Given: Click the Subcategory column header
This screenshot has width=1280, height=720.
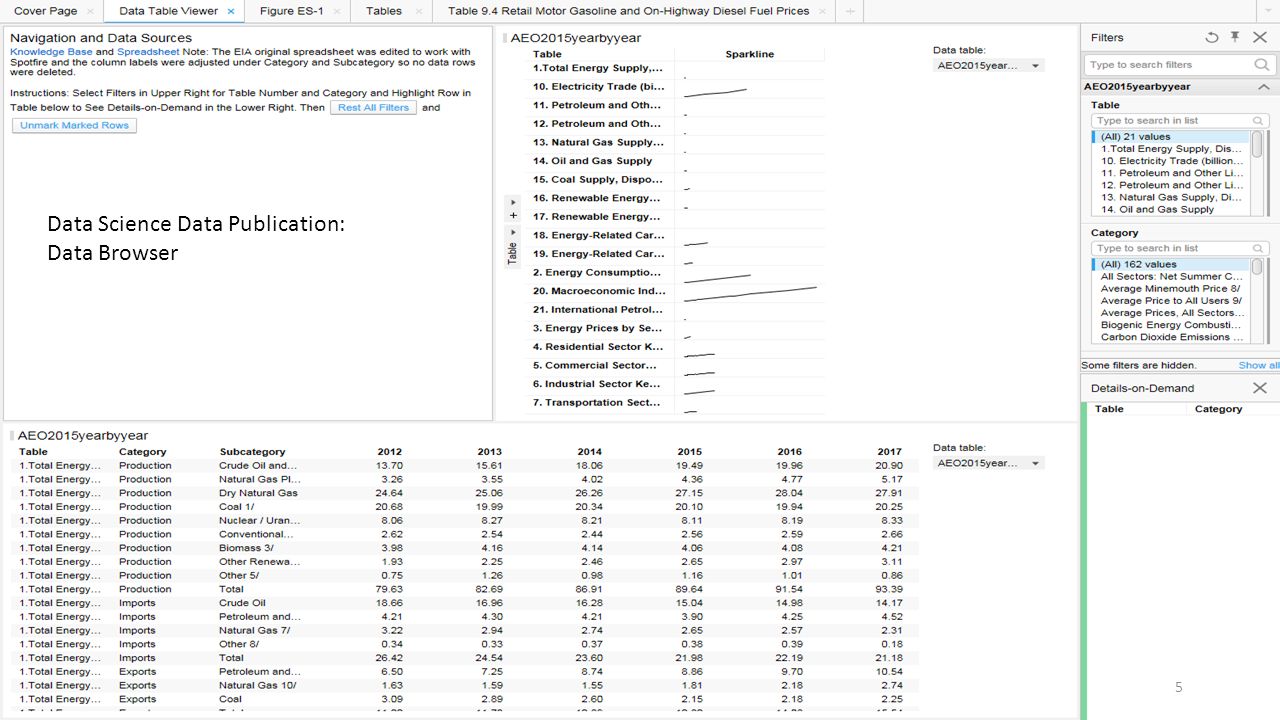Looking at the screenshot, I should pos(252,452).
